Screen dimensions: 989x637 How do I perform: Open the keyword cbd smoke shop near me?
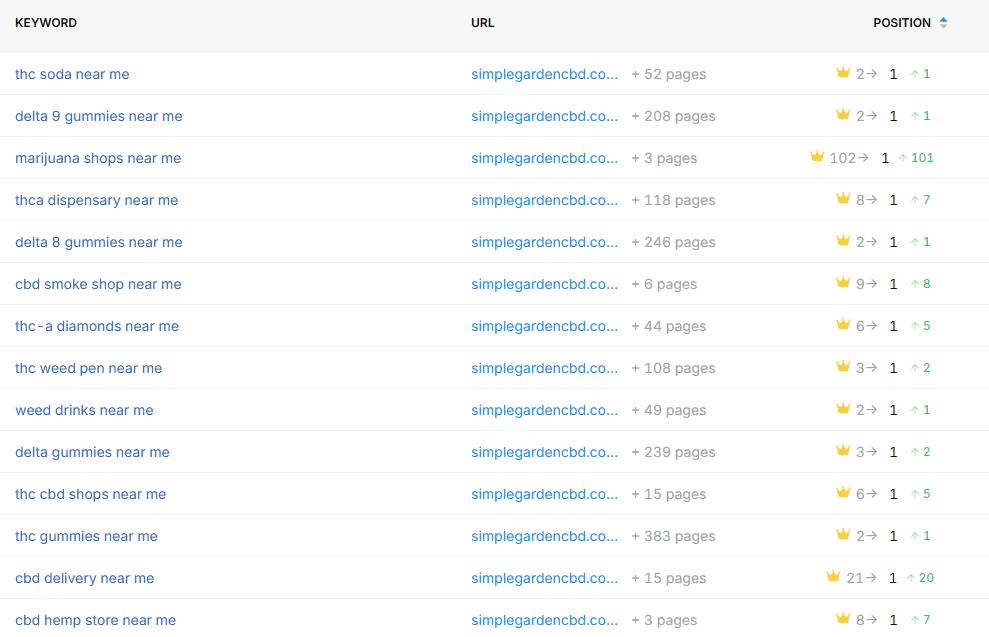click(98, 284)
